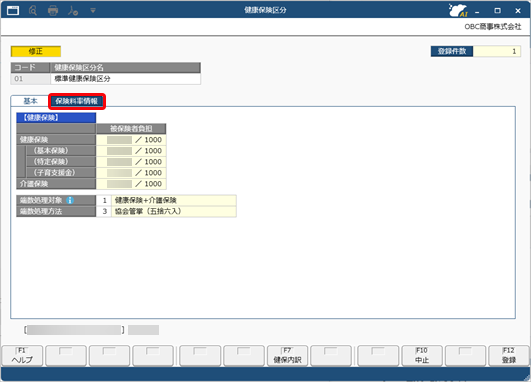531x382 pixels.
Task: Open the tools settings icon
Action: pyautogui.click(x=73, y=10)
